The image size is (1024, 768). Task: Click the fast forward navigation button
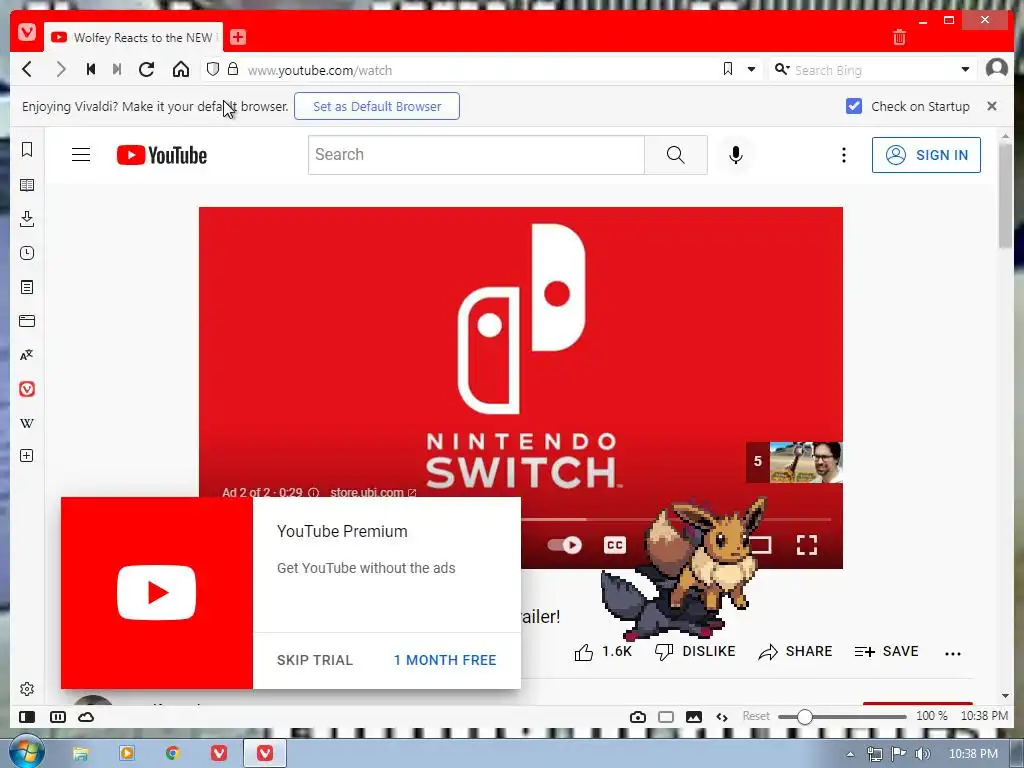point(117,69)
